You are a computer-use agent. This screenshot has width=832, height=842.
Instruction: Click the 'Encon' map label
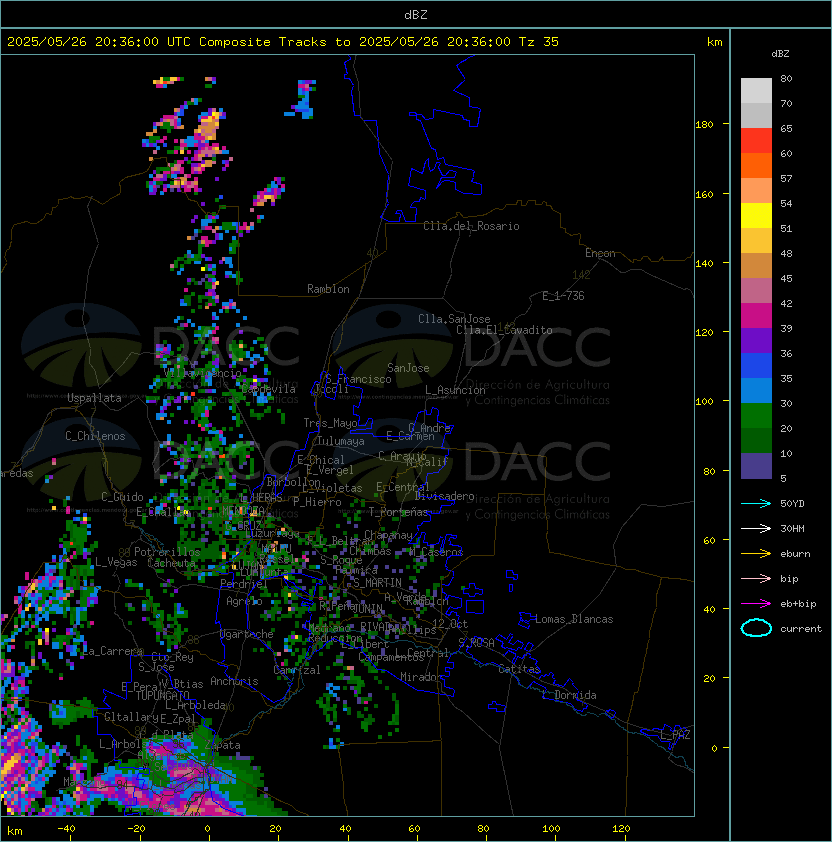point(600,253)
